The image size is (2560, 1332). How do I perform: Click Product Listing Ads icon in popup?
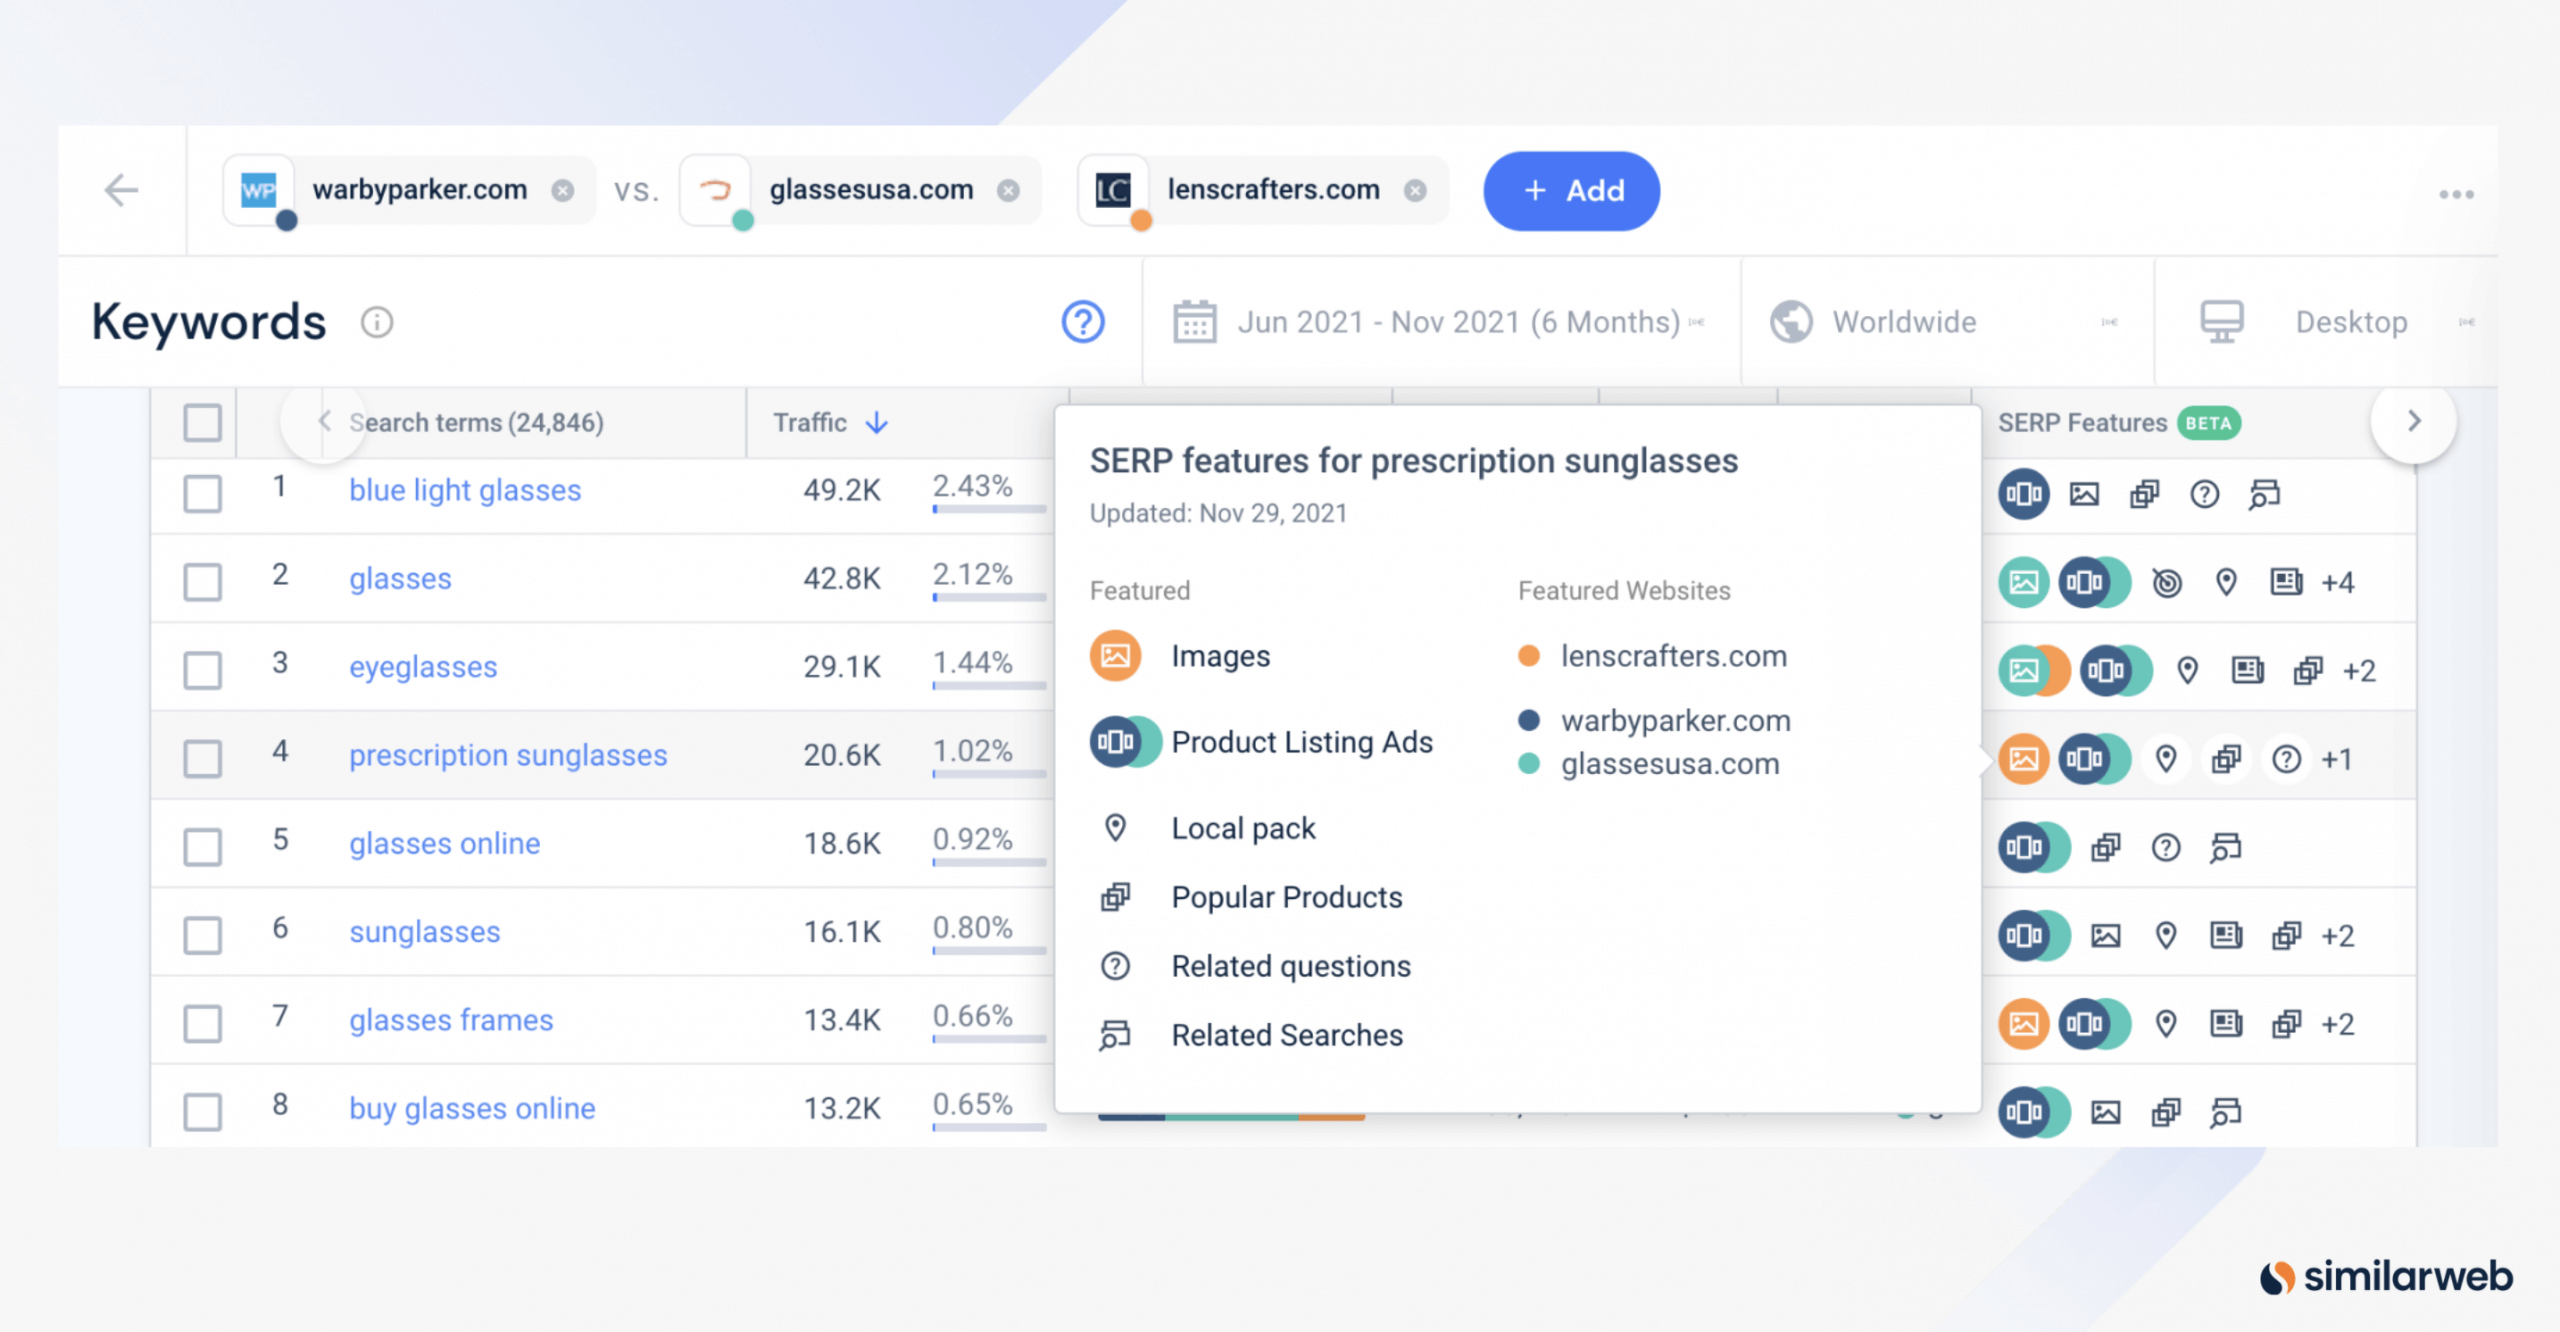1125,741
